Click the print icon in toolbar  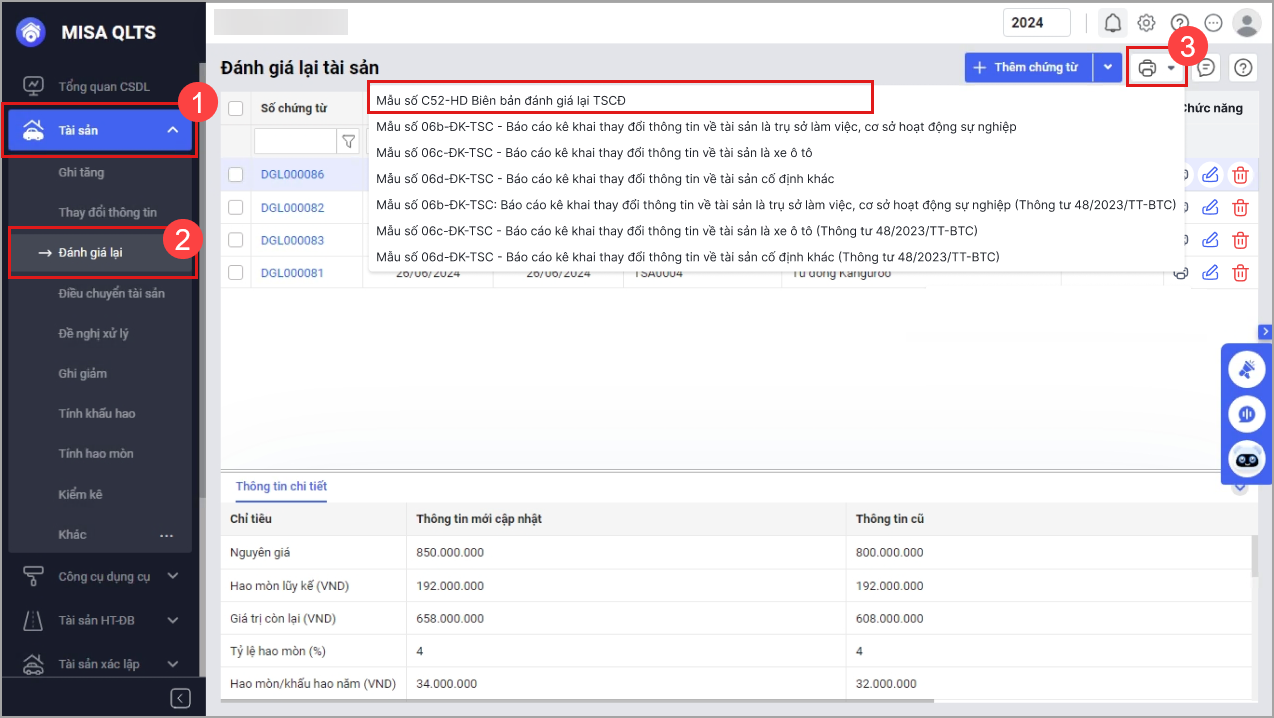click(x=1147, y=68)
